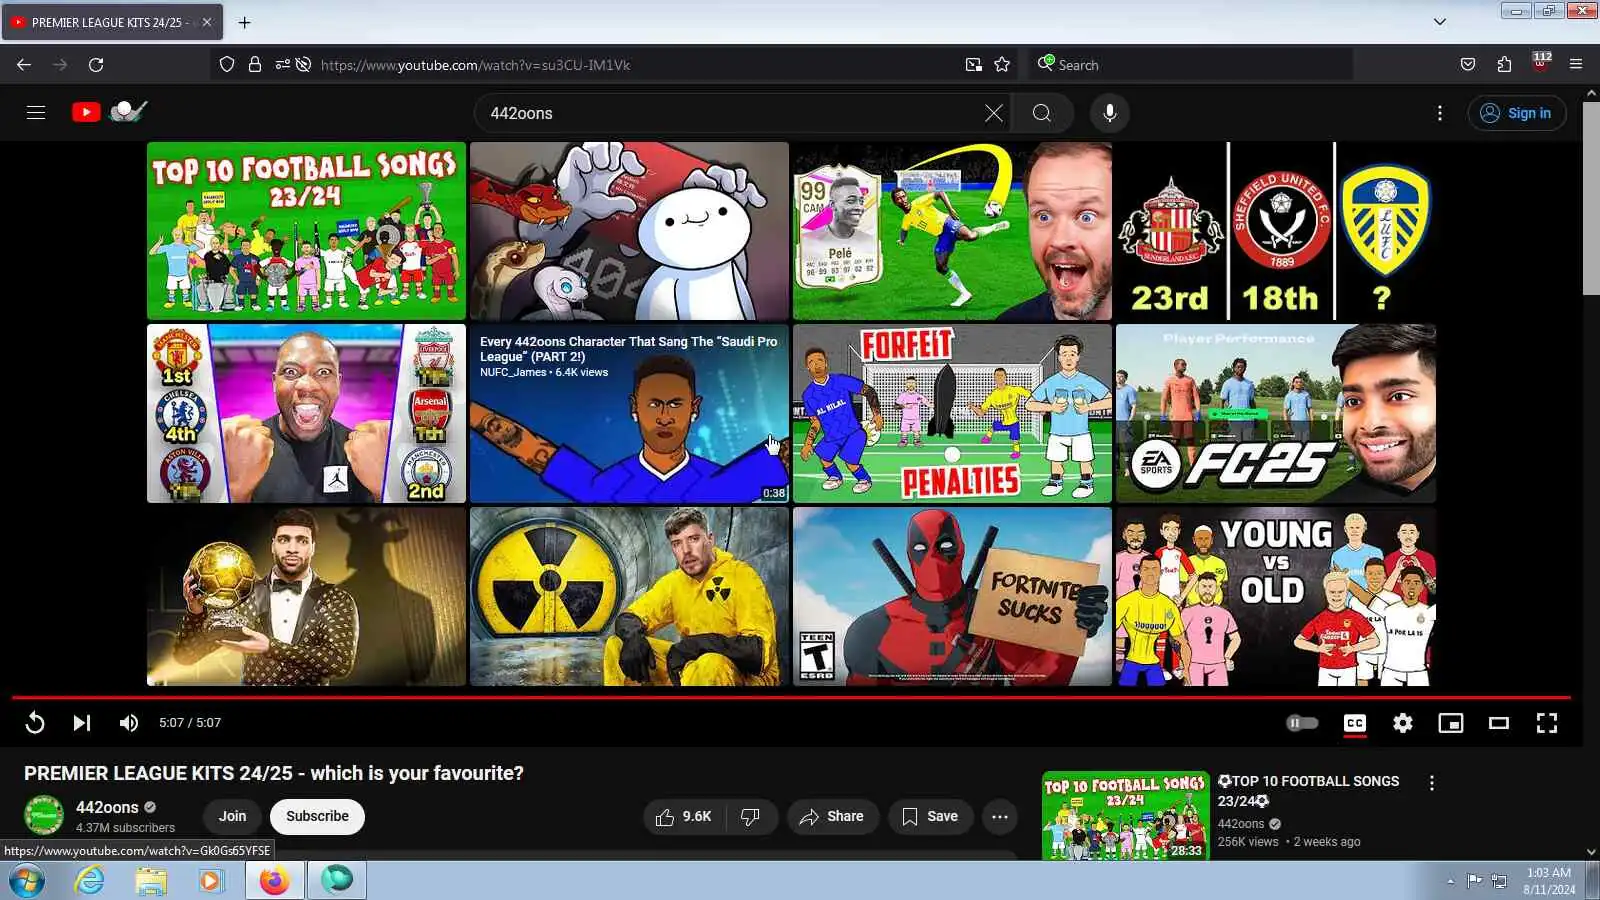
Task: Play the YOUNG VS OLD end-screen video
Action: click(1276, 596)
